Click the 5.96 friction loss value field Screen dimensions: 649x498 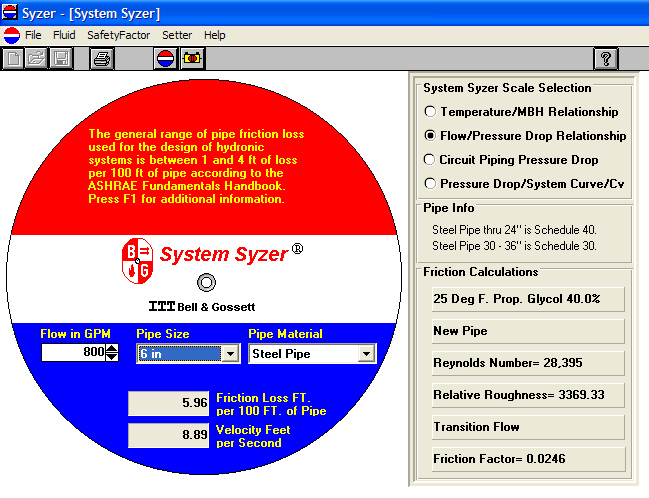click(168, 403)
